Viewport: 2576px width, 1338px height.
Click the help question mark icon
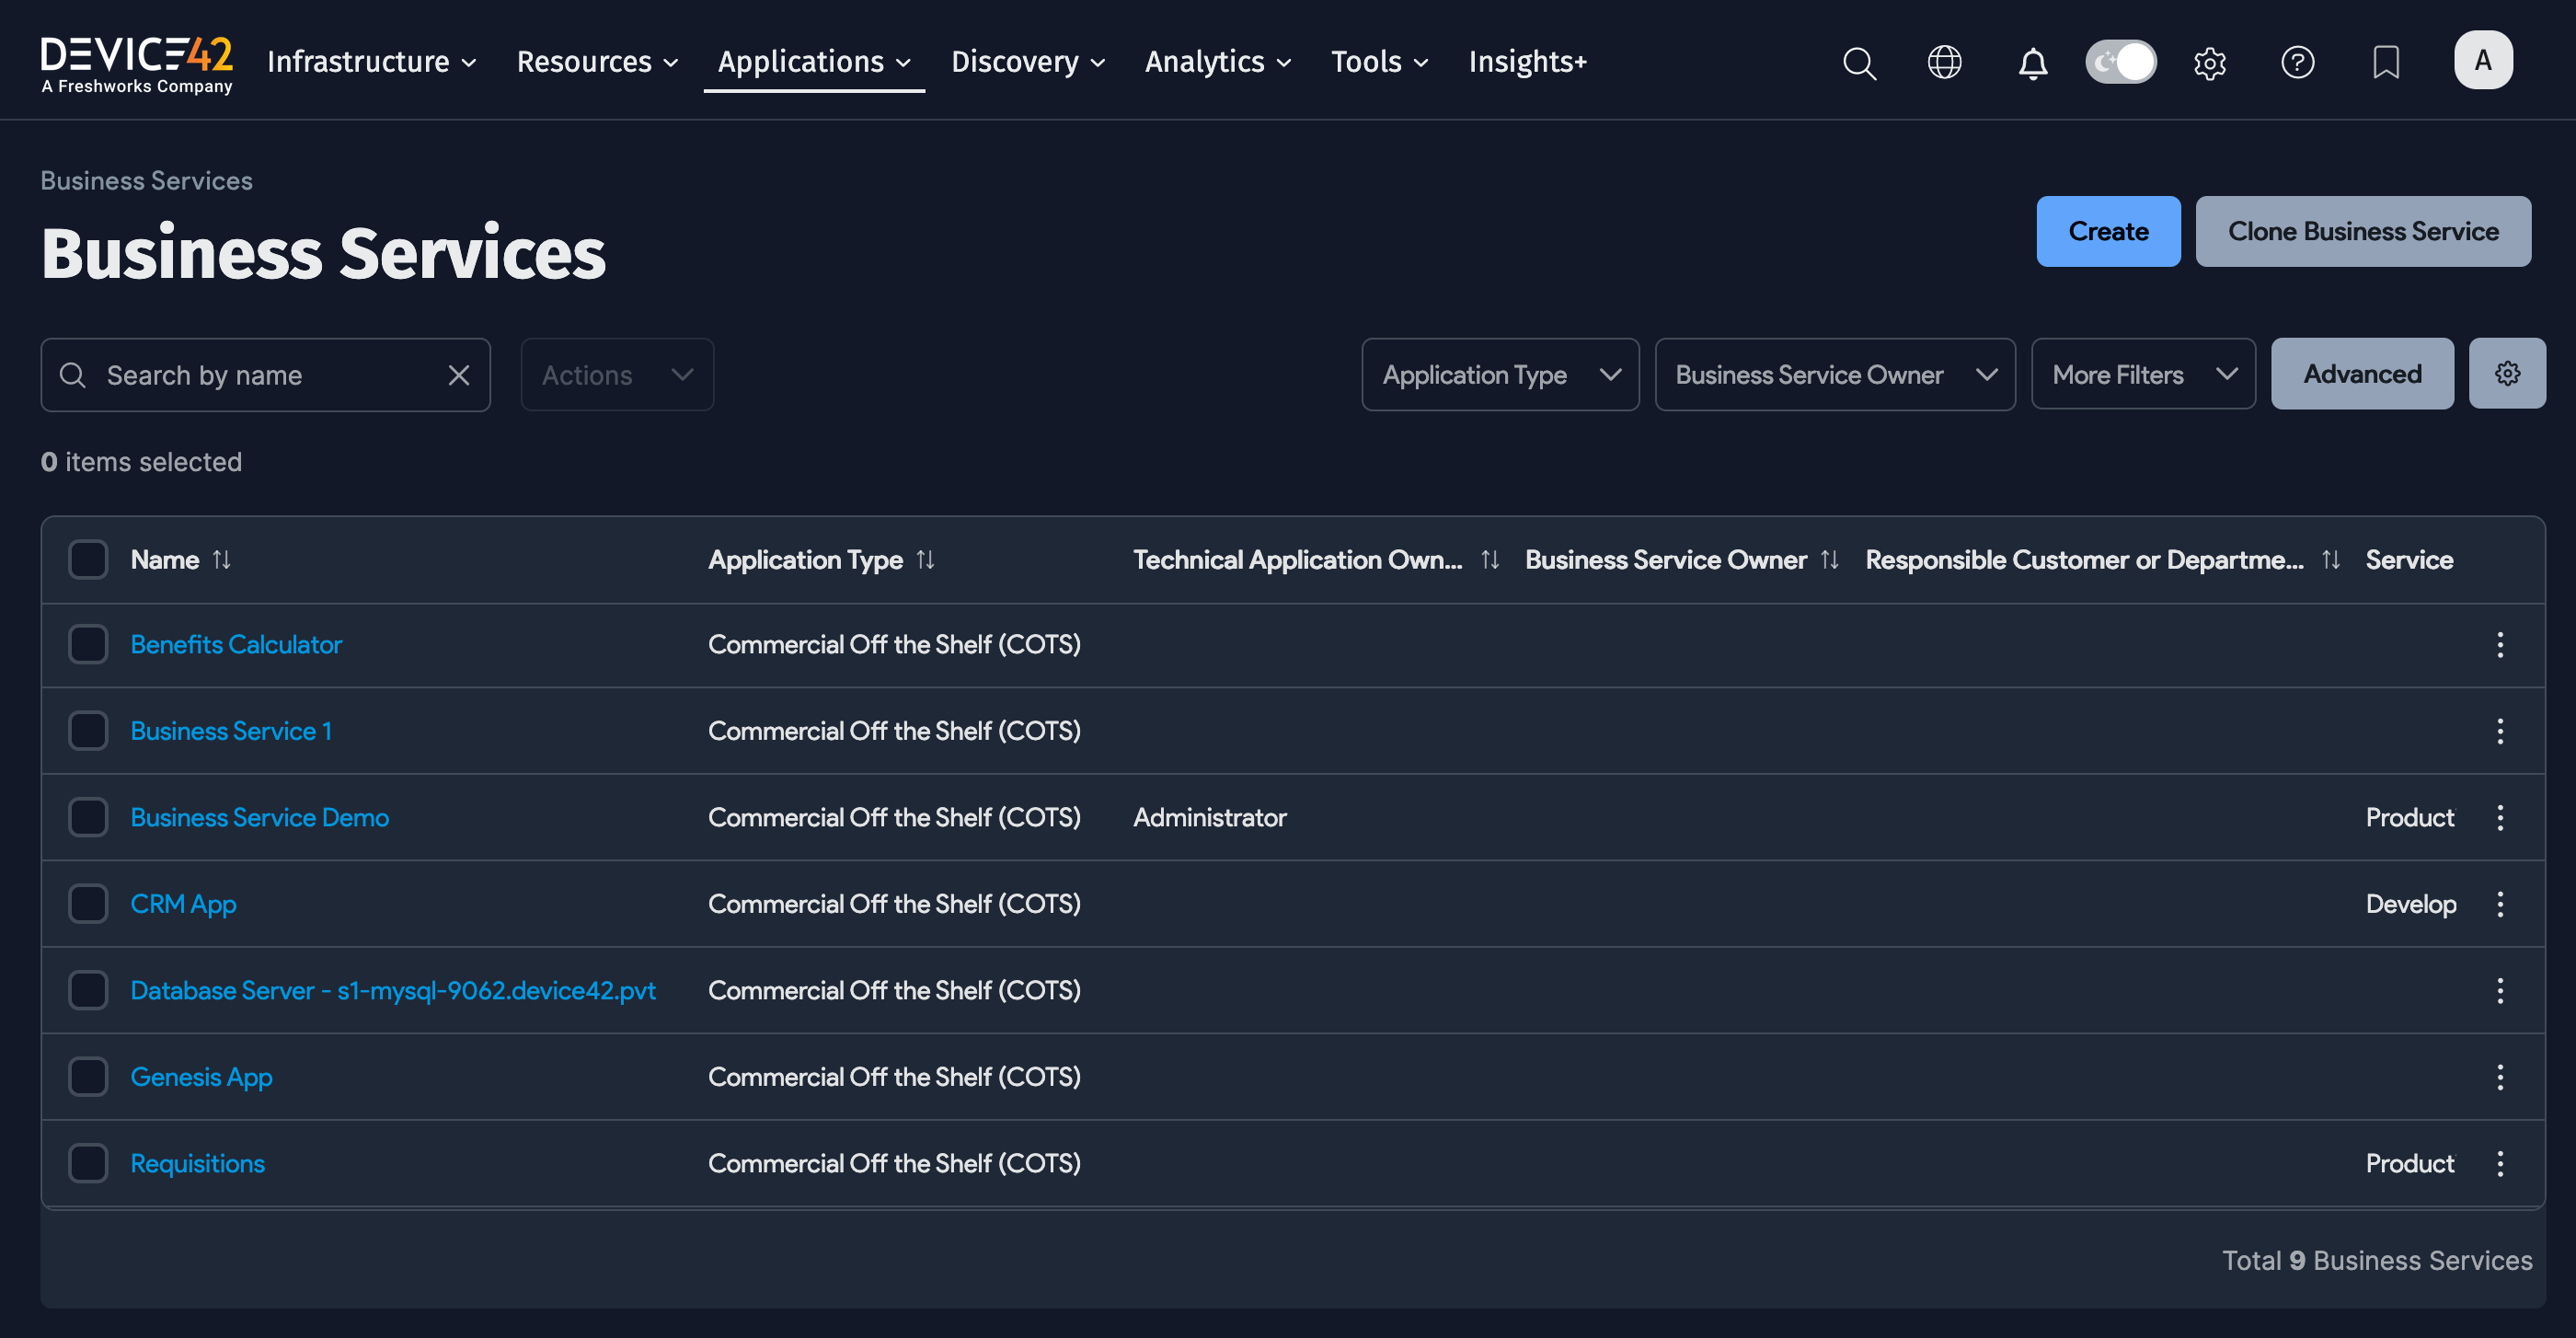pyautogui.click(x=2298, y=62)
